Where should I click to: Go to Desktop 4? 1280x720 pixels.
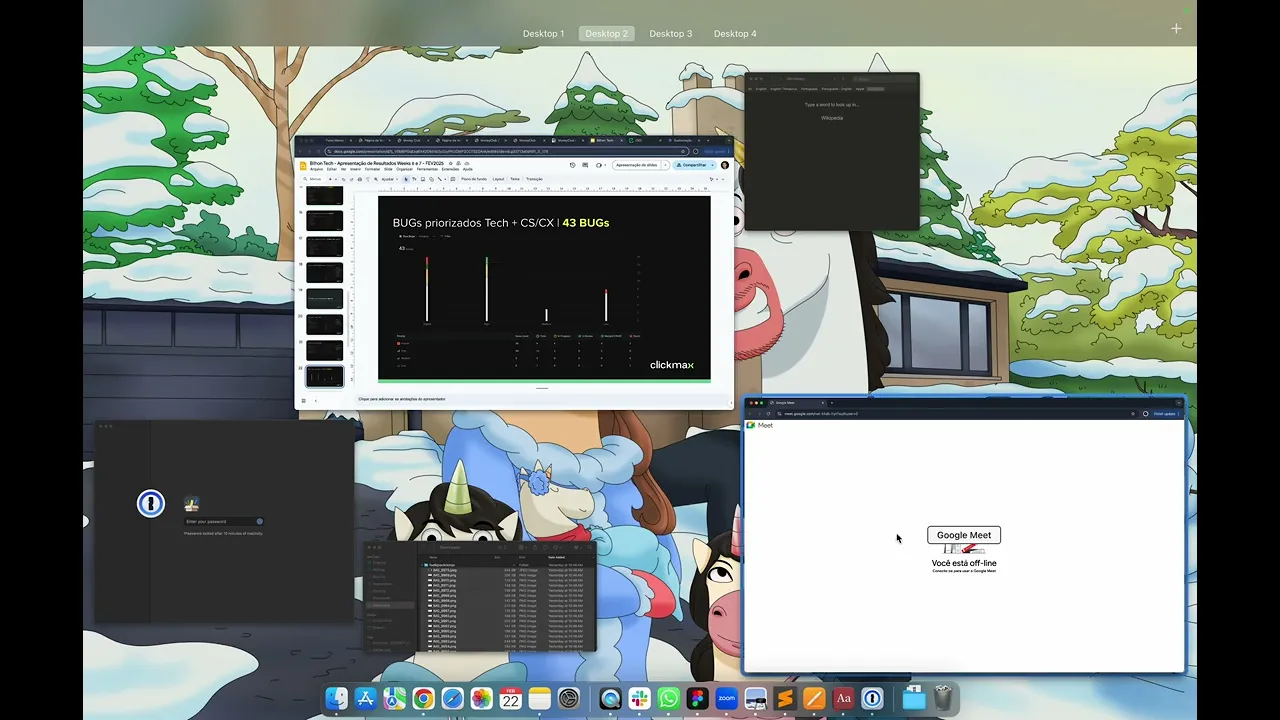click(x=735, y=34)
